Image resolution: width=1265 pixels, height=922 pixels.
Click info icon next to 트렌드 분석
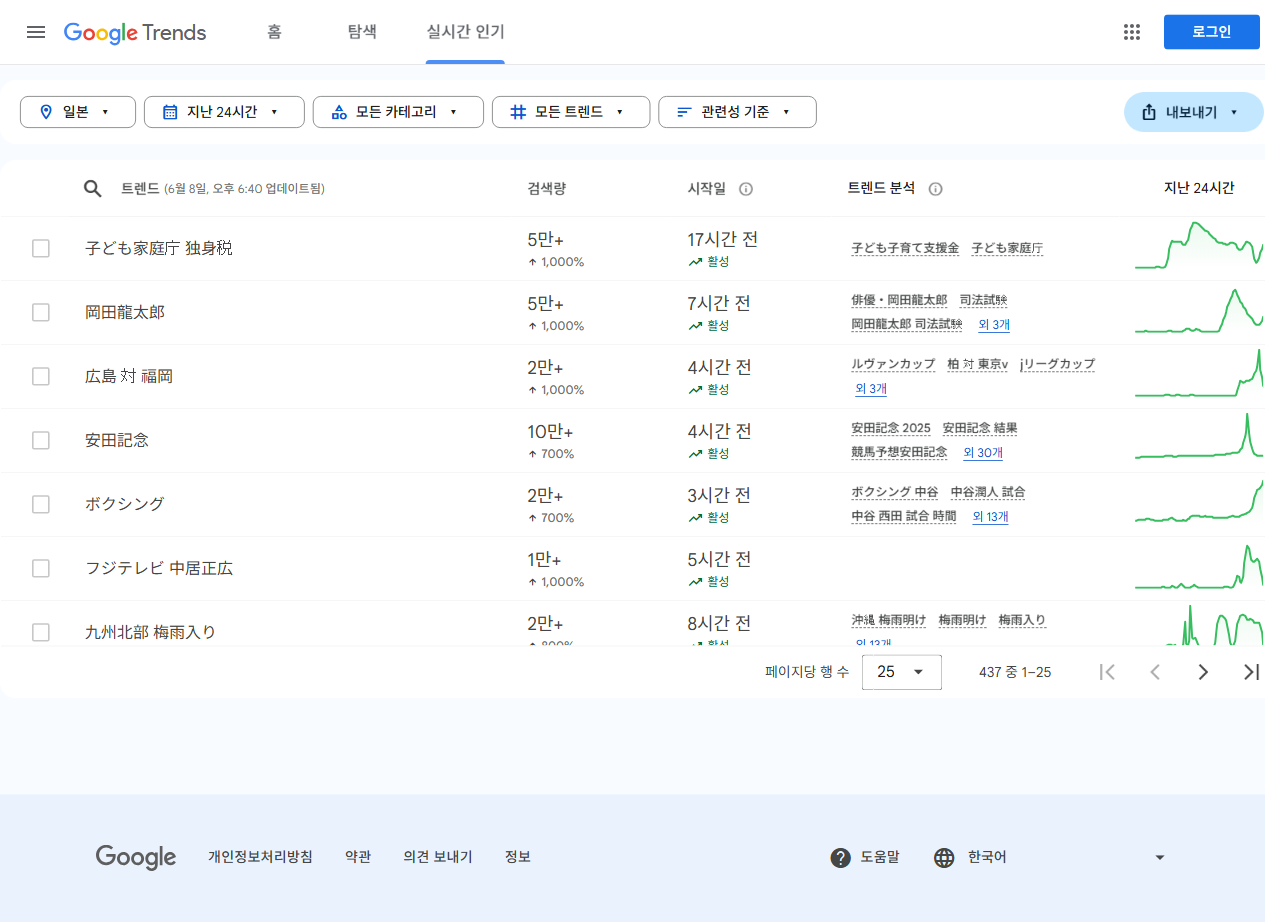(x=936, y=189)
